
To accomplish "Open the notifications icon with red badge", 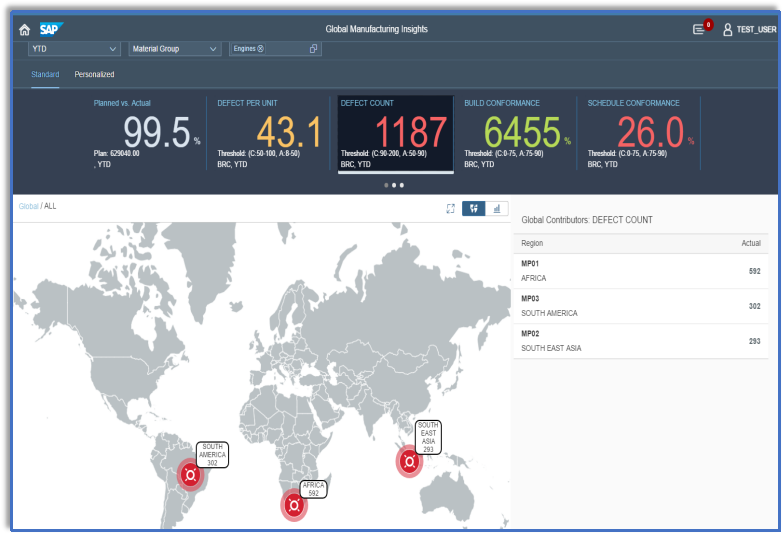I will pos(699,30).
